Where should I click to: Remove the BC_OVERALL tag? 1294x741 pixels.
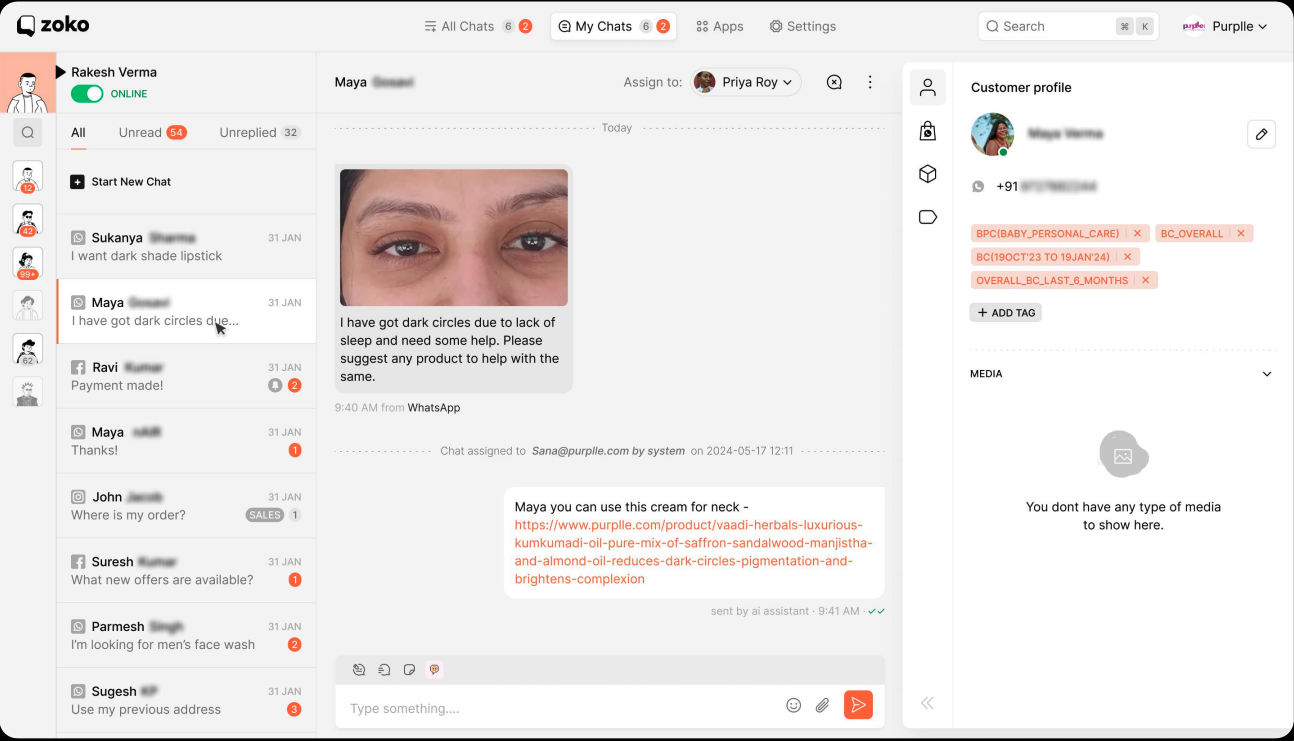coord(1241,233)
